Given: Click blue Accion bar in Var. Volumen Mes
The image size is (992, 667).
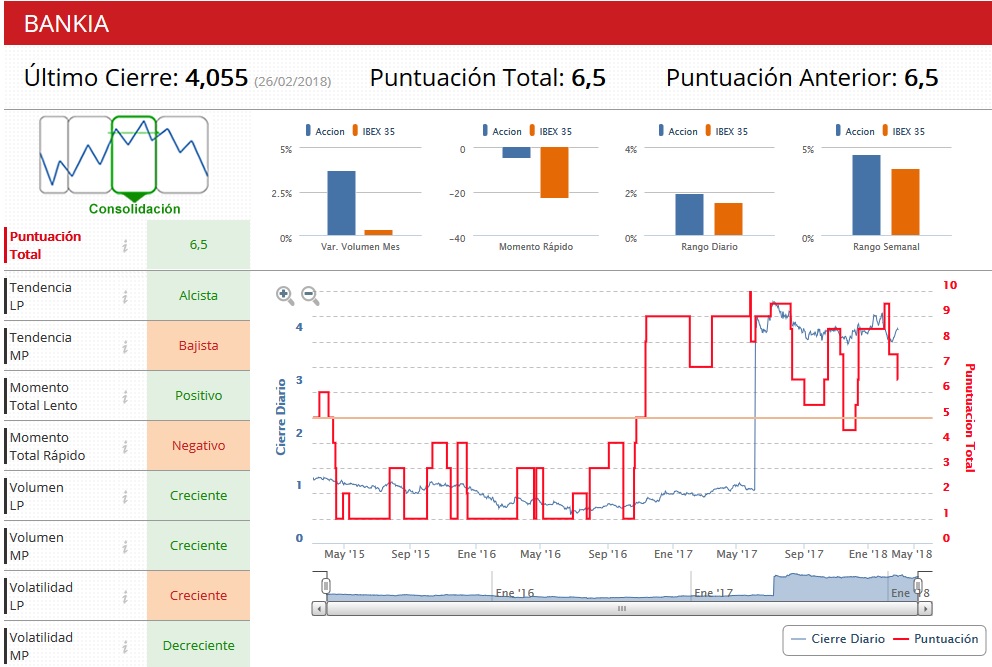Looking at the screenshot, I should tap(341, 203).
